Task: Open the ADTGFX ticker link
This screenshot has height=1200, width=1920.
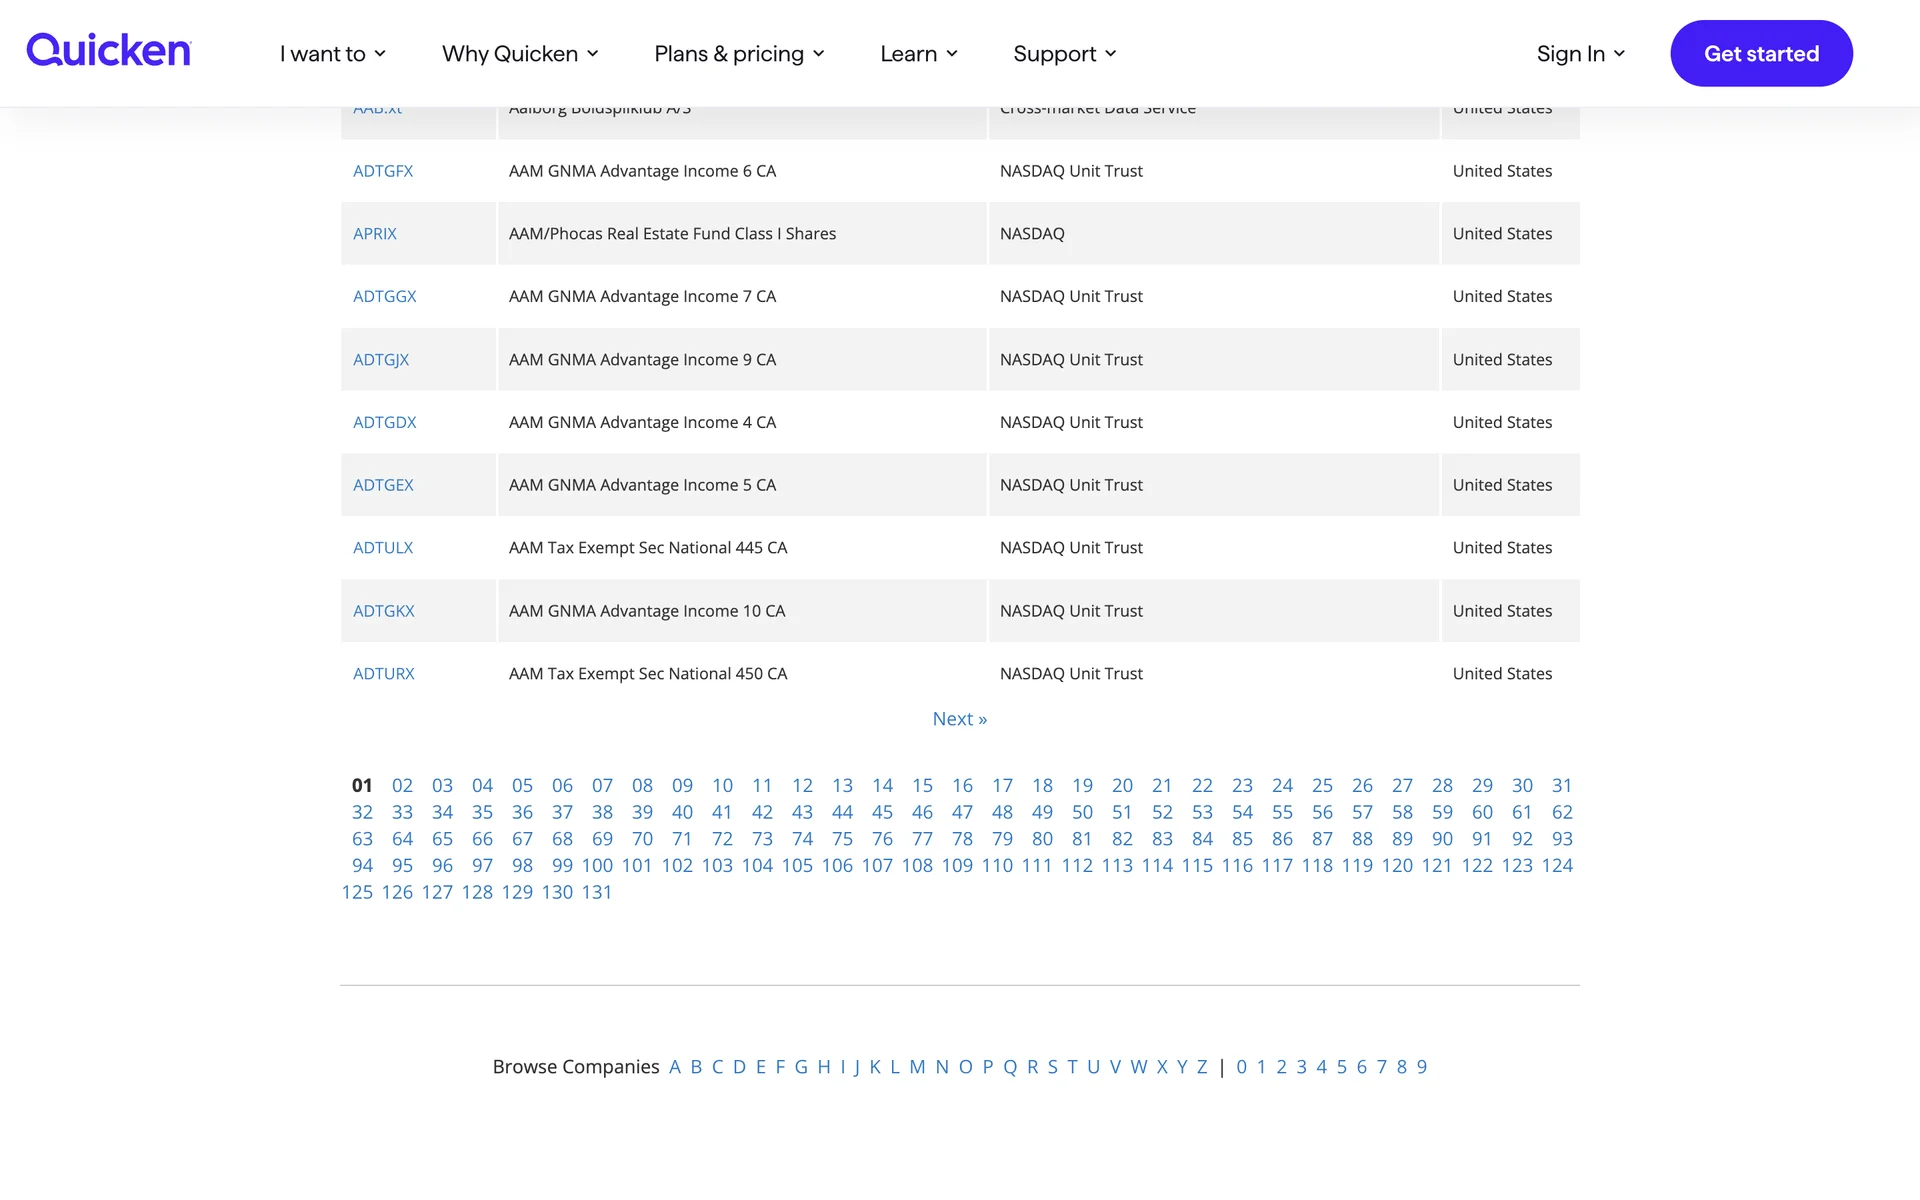Action: pos(383,171)
